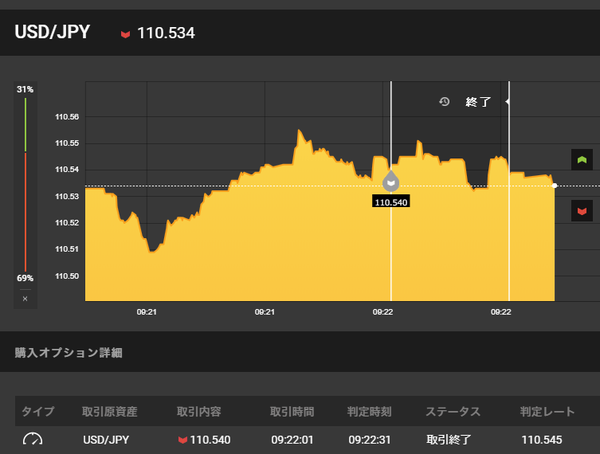Image resolution: width=600 pixels, height=454 pixels.
Task: Click the green HIGH up-arrow button
Action: click(x=582, y=160)
